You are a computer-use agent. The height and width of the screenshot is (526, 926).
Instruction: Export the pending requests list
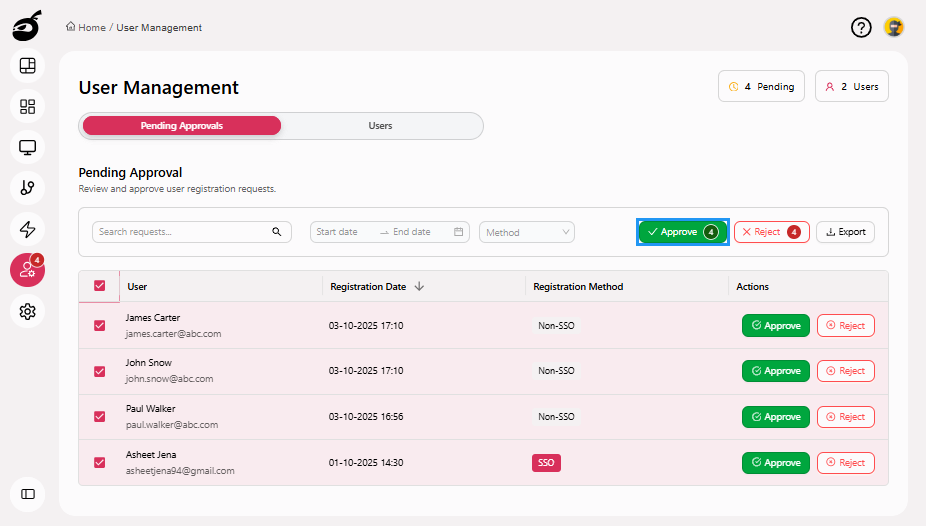(x=845, y=232)
